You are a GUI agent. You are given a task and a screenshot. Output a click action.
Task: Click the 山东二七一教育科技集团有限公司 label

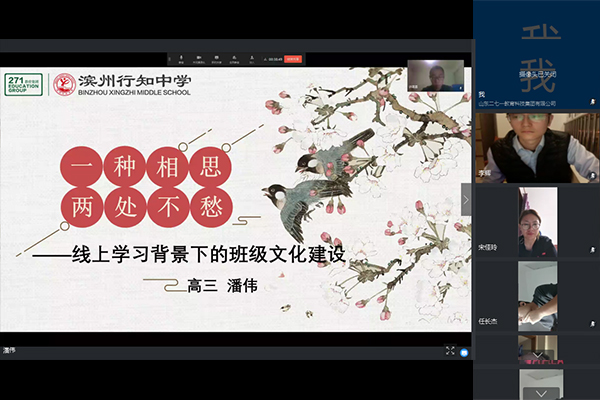(x=517, y=103)
